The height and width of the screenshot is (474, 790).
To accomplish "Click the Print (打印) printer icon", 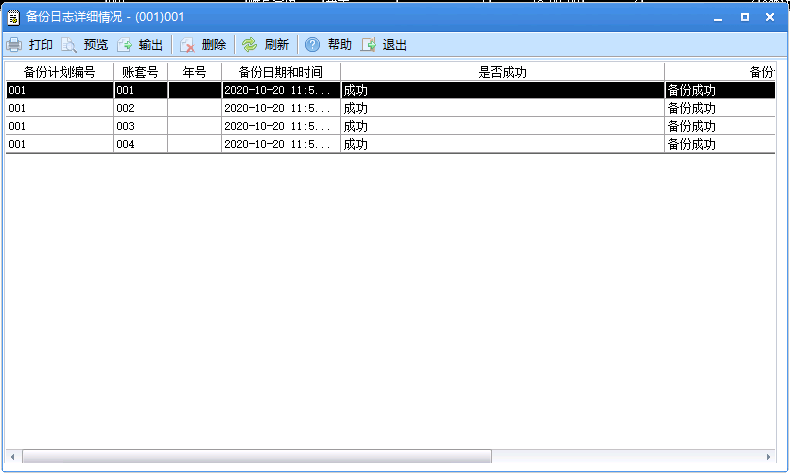I will (14, 45).
